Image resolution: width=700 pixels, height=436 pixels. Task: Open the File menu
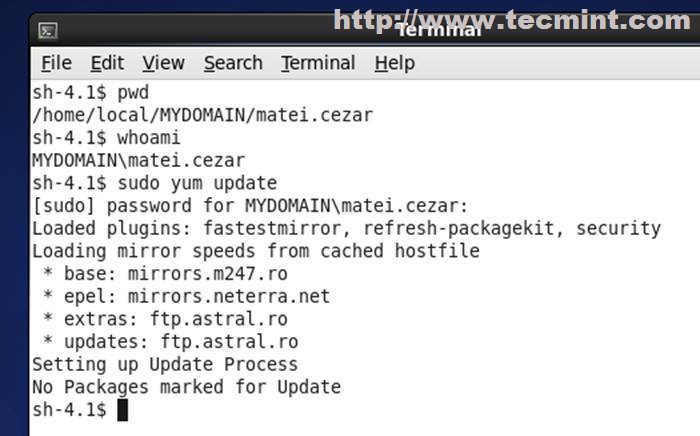point(56,63)
